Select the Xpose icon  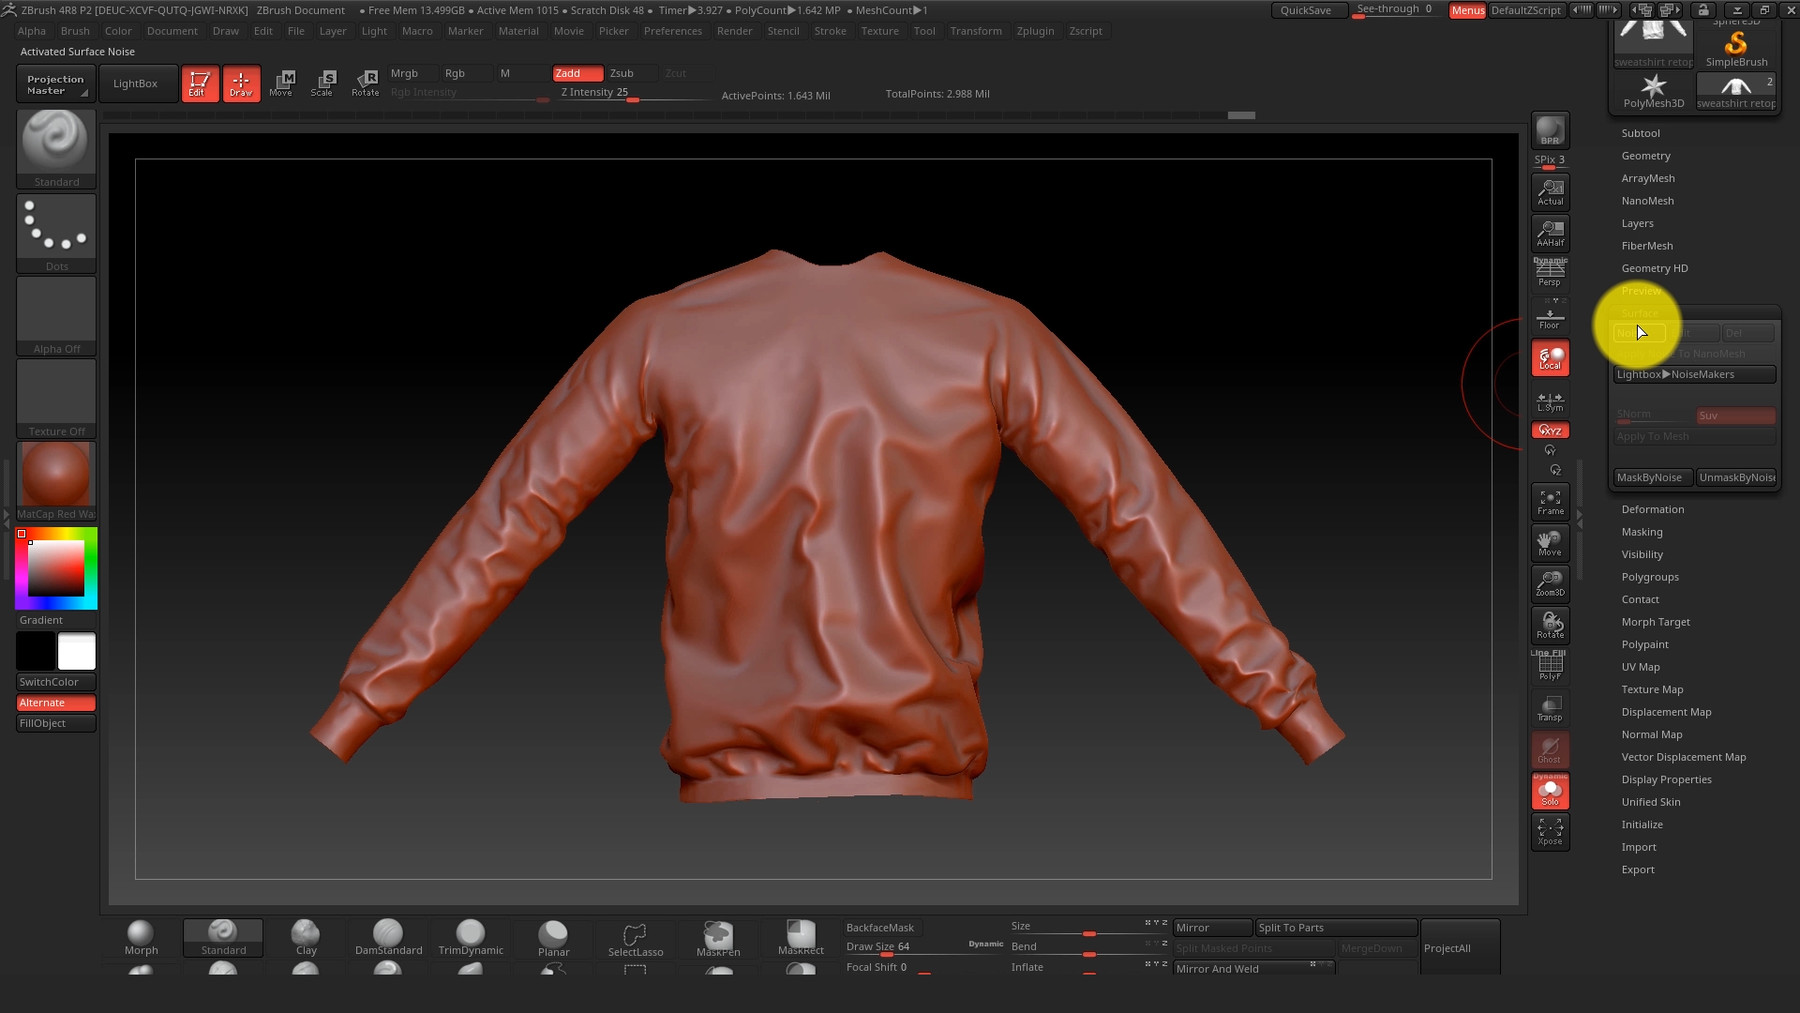tap(1549, 830)
